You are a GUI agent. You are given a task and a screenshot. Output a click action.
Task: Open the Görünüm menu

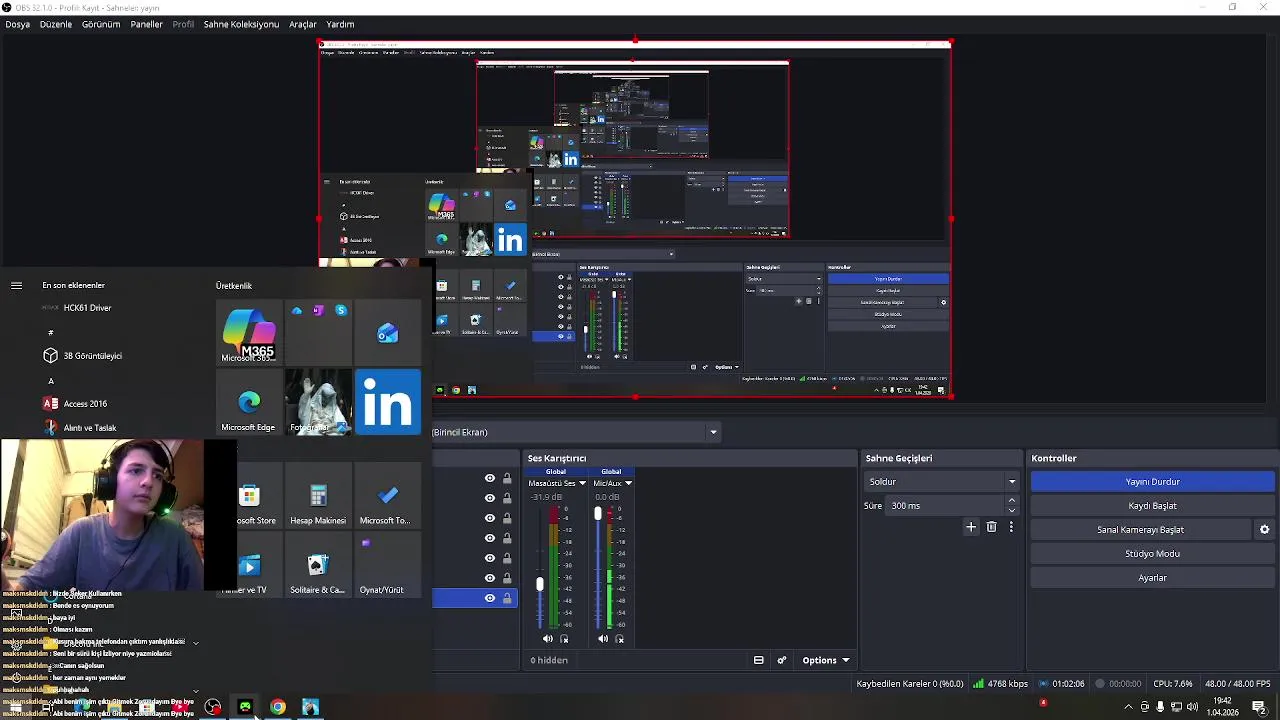coord(101,24)
